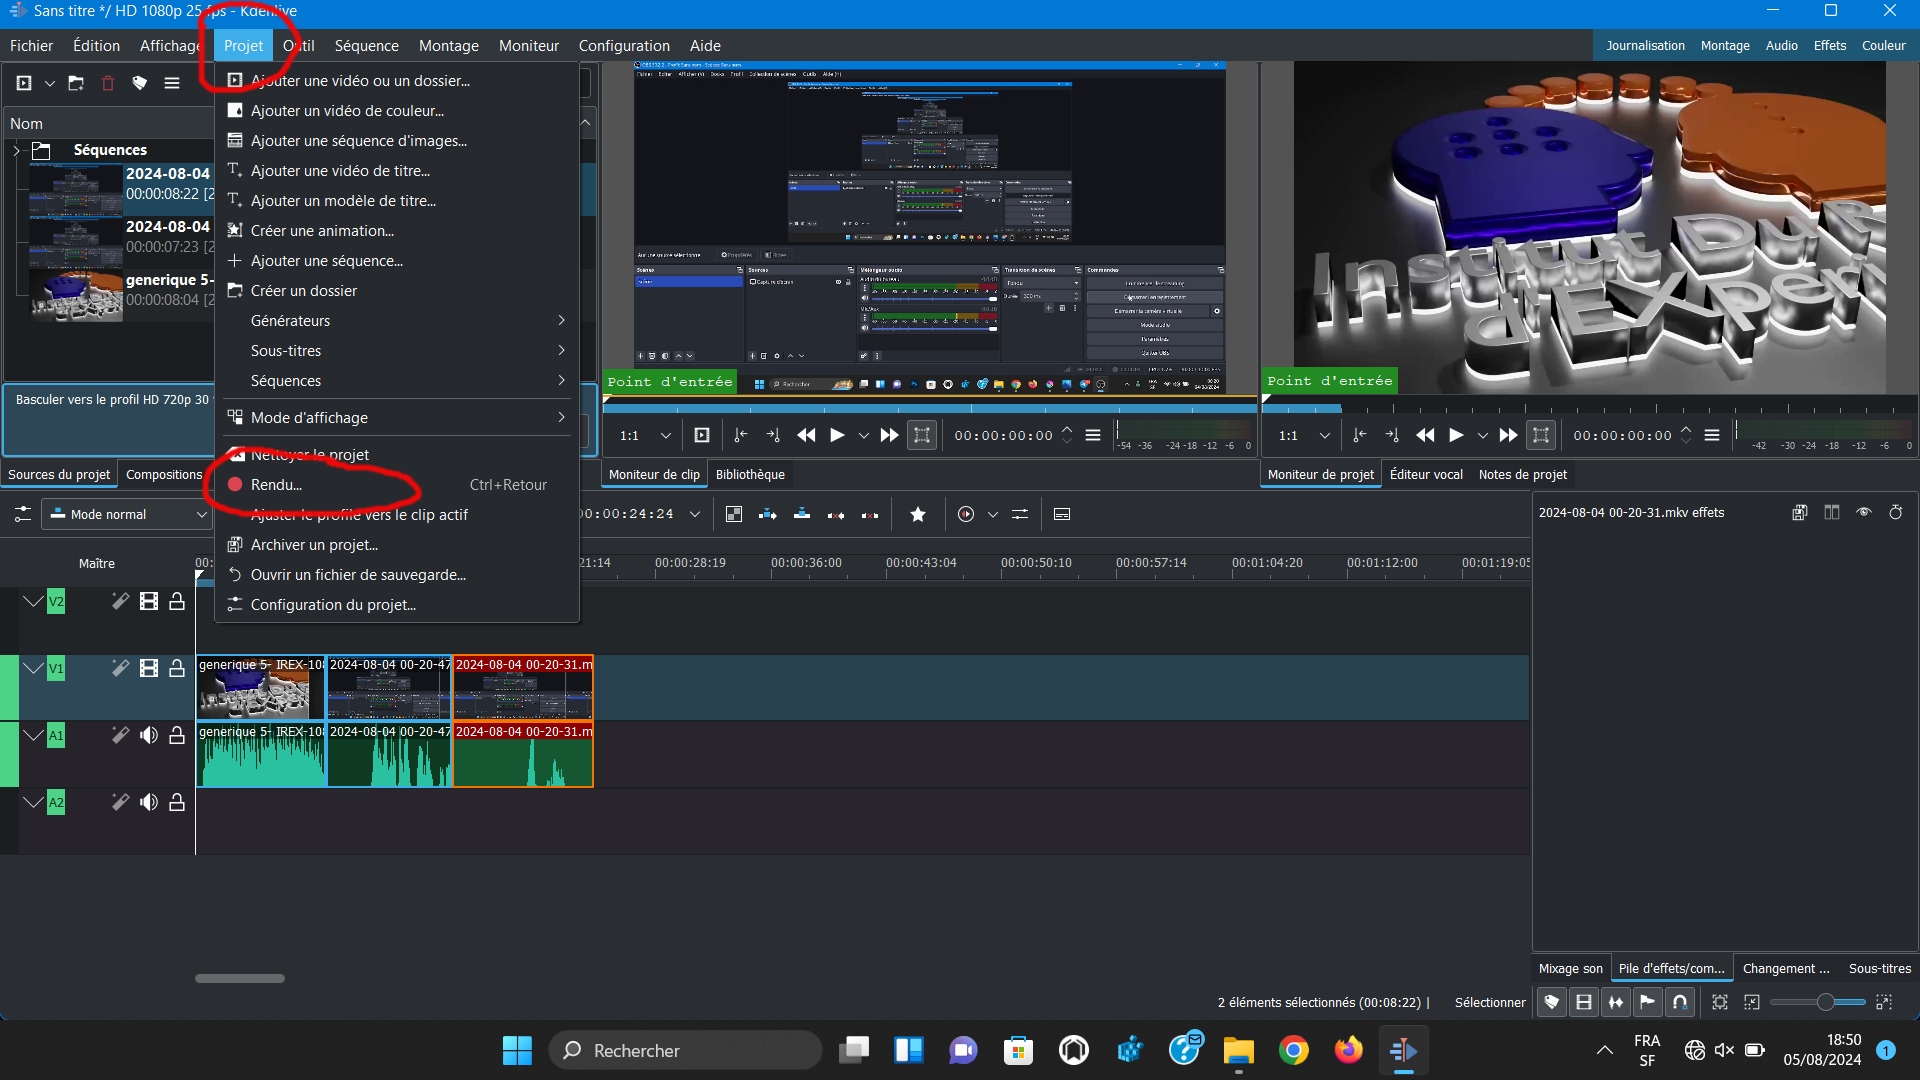The image size is (1920, 1080).
Task: Expand the Mode d'affichage submenu
Action: [397, 418]
